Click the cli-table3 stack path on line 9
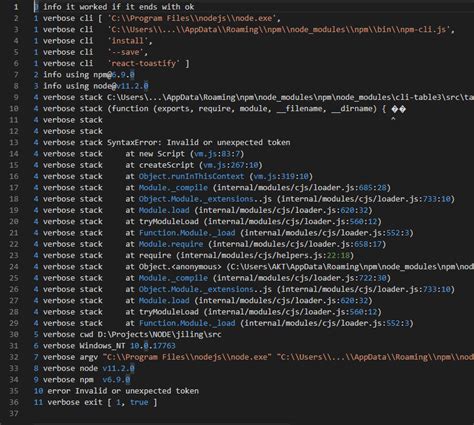The height and width of the screenshot is (425, 474). coord(290,97)
